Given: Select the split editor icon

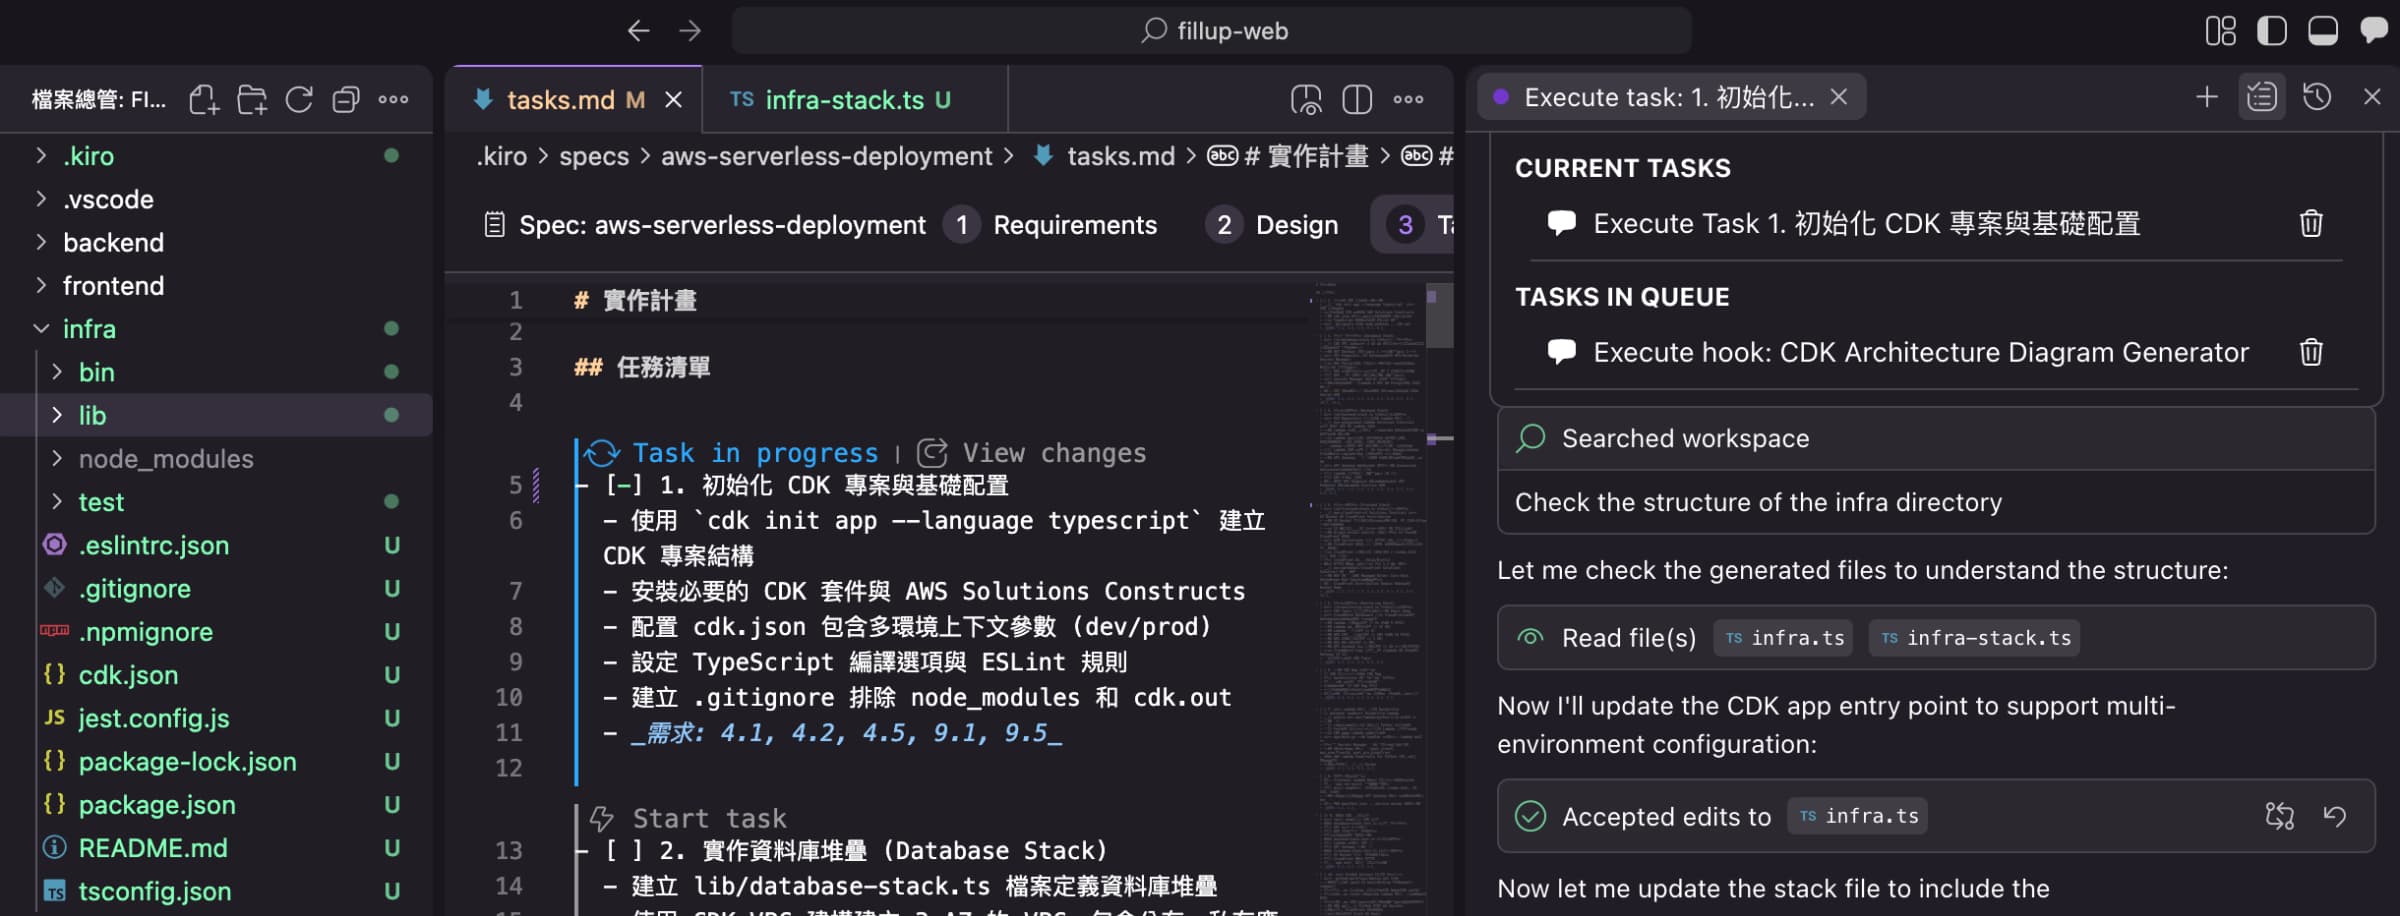Looking at the screenshot, I should click(1355, 99).
